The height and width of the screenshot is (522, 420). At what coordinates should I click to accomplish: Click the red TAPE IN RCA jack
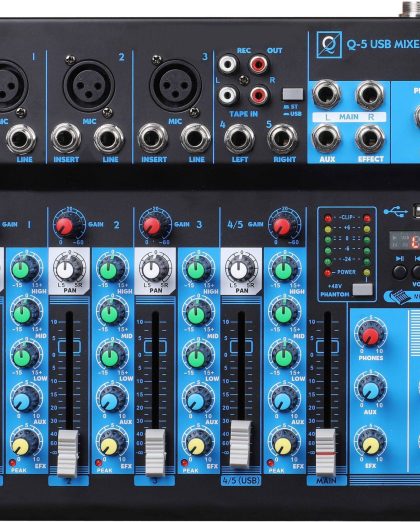pyautogui.click(x=259, y=95)
